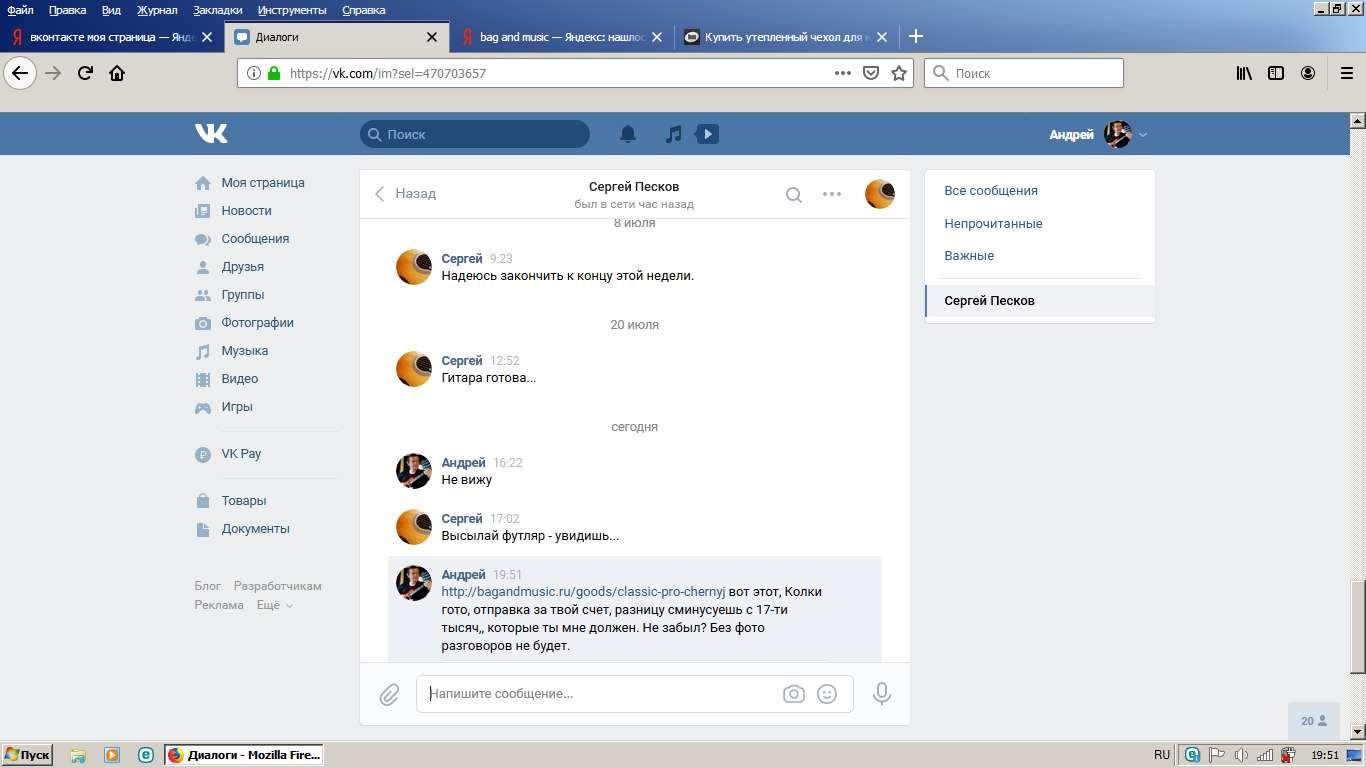Click the microphone voice message icon

pos(881,694)
